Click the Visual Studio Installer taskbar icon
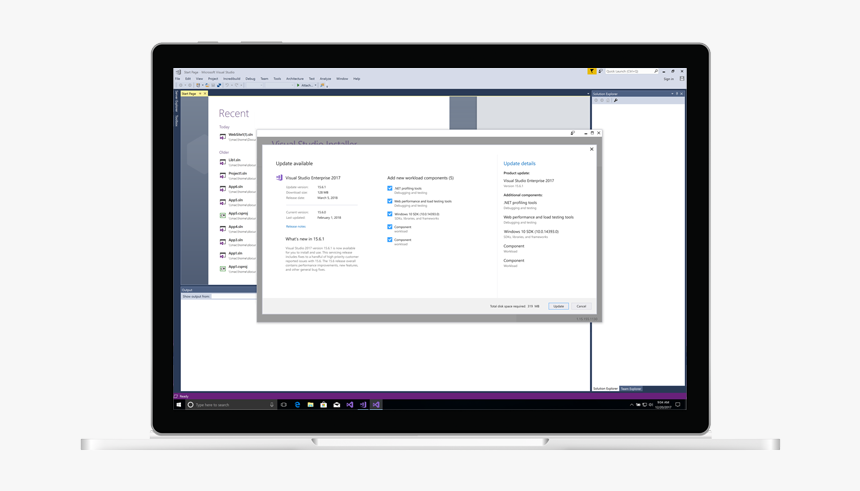860x491 pixels. tap(363, 404)
